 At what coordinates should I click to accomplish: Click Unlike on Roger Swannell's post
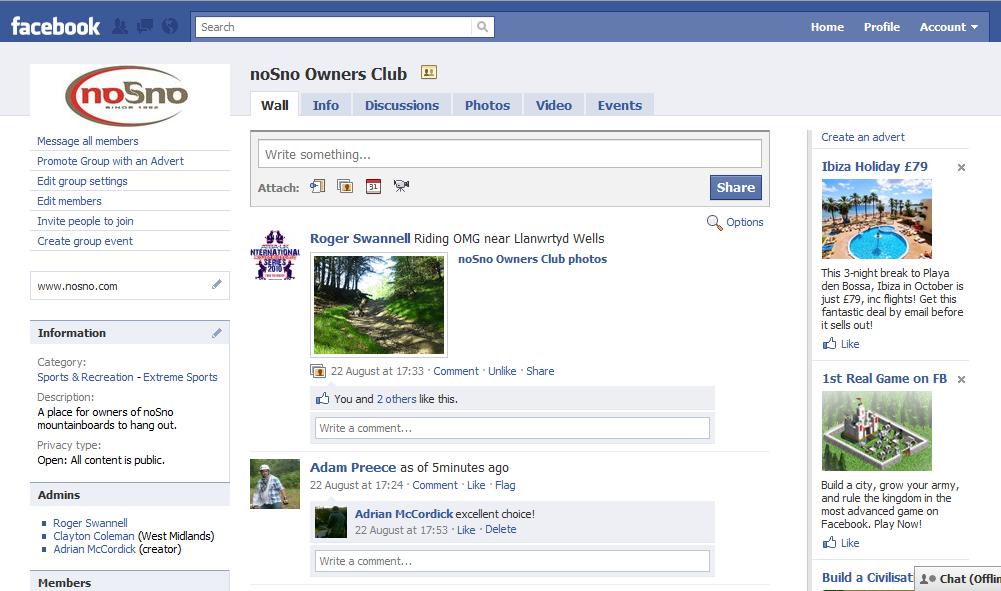point(502,371)
